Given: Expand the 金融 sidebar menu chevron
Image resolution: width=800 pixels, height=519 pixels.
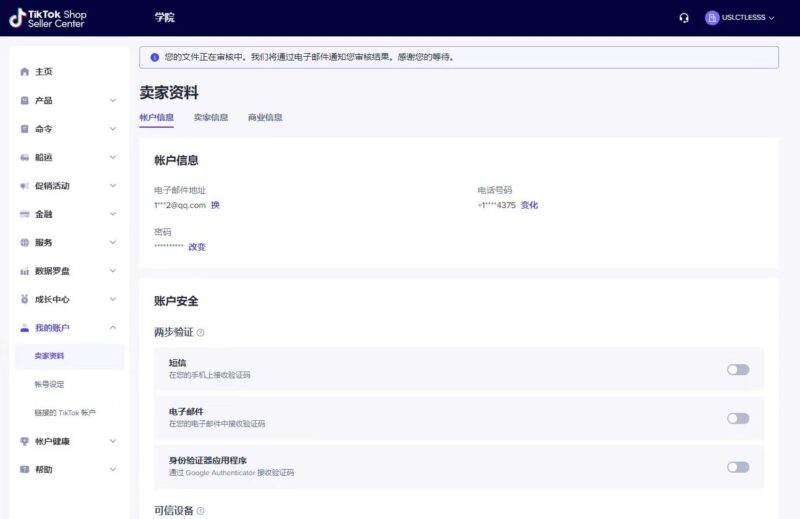Looking at the screenshot, I should tap(113, 214).
